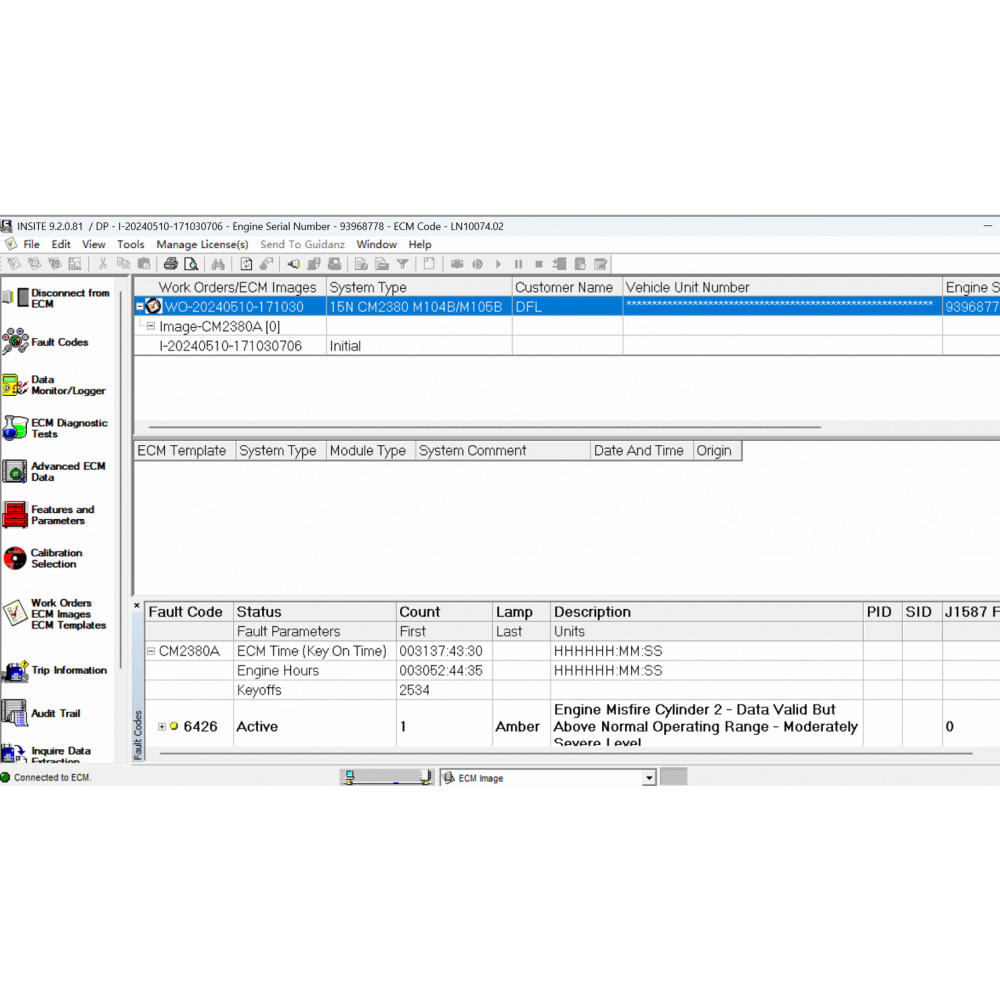Open the ECM Image dropdown
Image resolution: width=1000 pixels, height=1000 pixels.
tap(649, 777)
